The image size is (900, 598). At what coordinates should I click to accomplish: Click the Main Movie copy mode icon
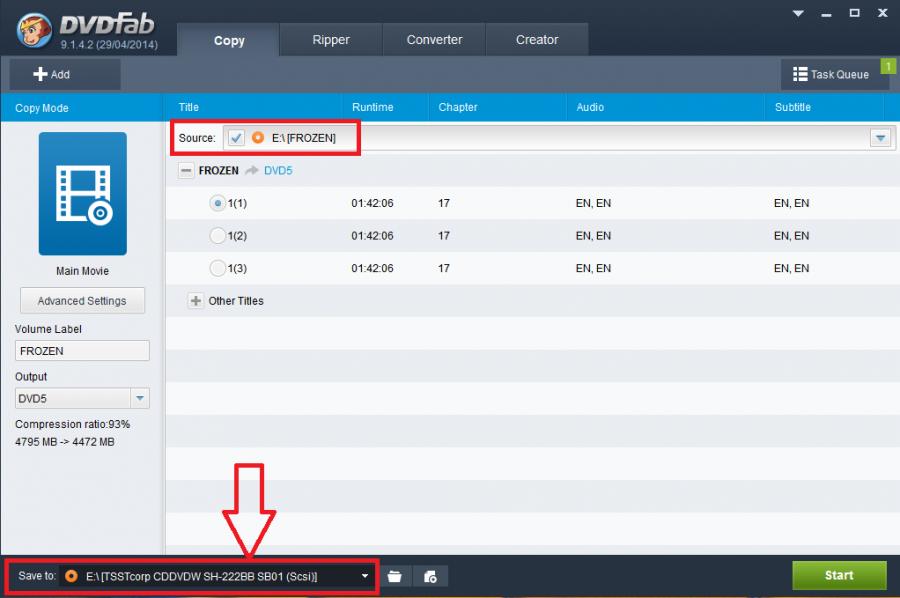pos(83,193)
